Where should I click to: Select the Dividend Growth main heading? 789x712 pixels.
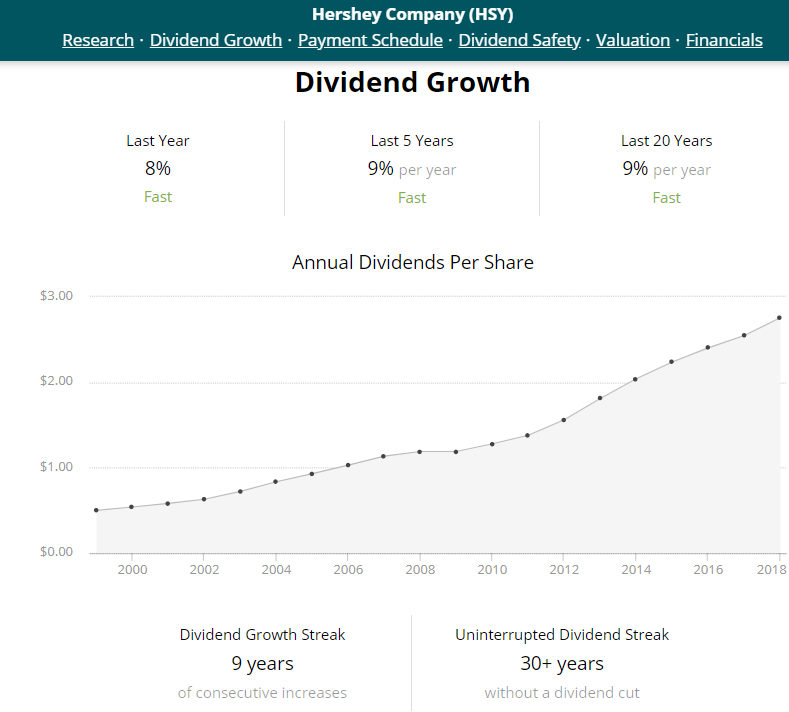coord(413,82)
